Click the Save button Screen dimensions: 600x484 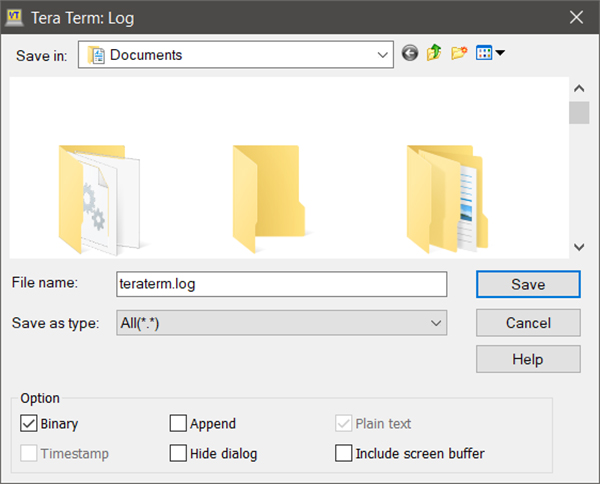(528, 284)
